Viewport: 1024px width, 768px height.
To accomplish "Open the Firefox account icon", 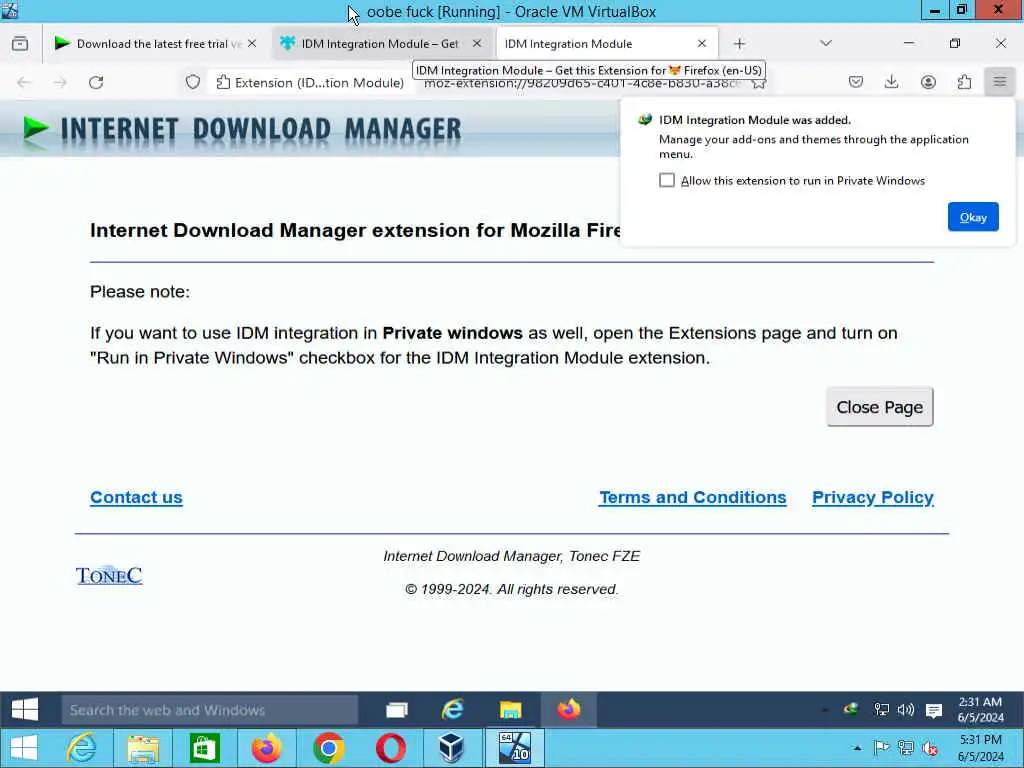I will click(928, 82).
